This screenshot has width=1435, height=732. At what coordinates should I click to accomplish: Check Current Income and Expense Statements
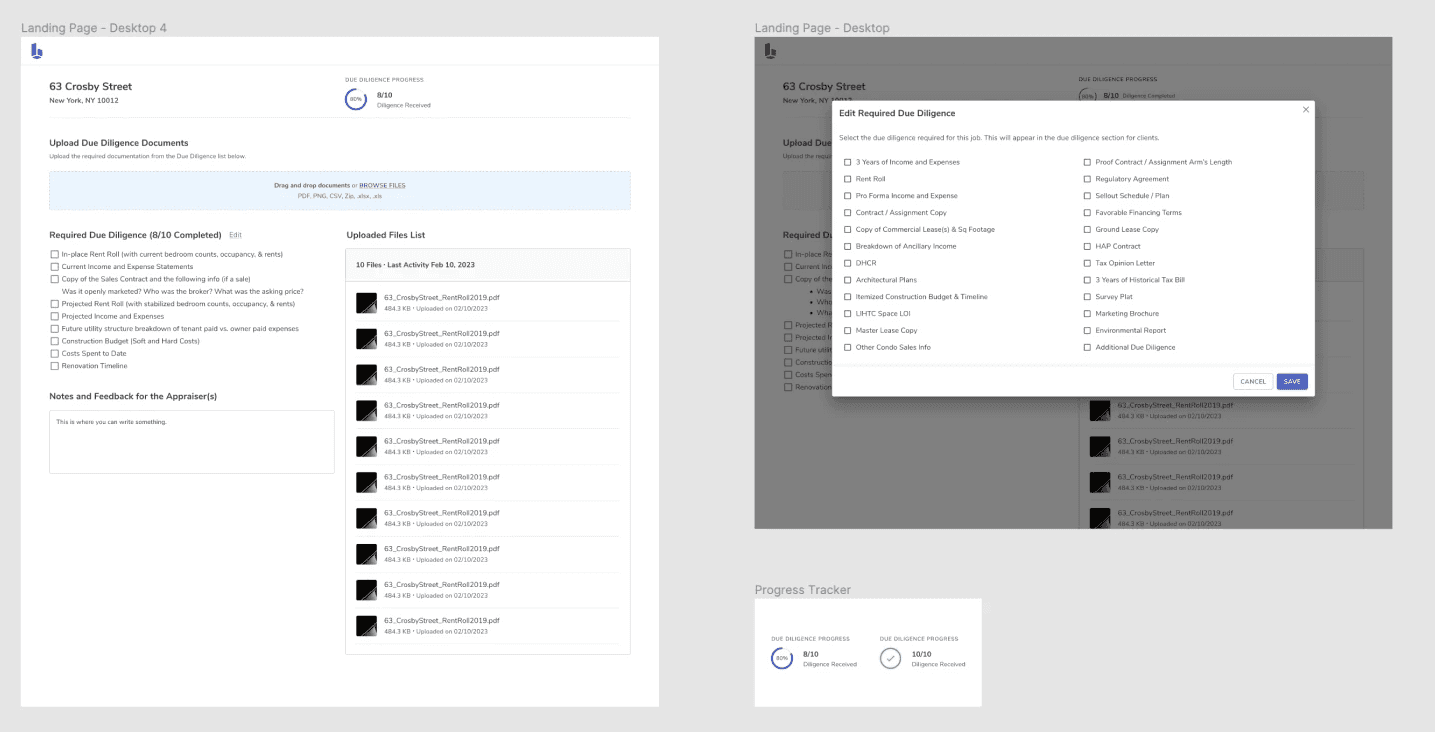tap(55, 267)
